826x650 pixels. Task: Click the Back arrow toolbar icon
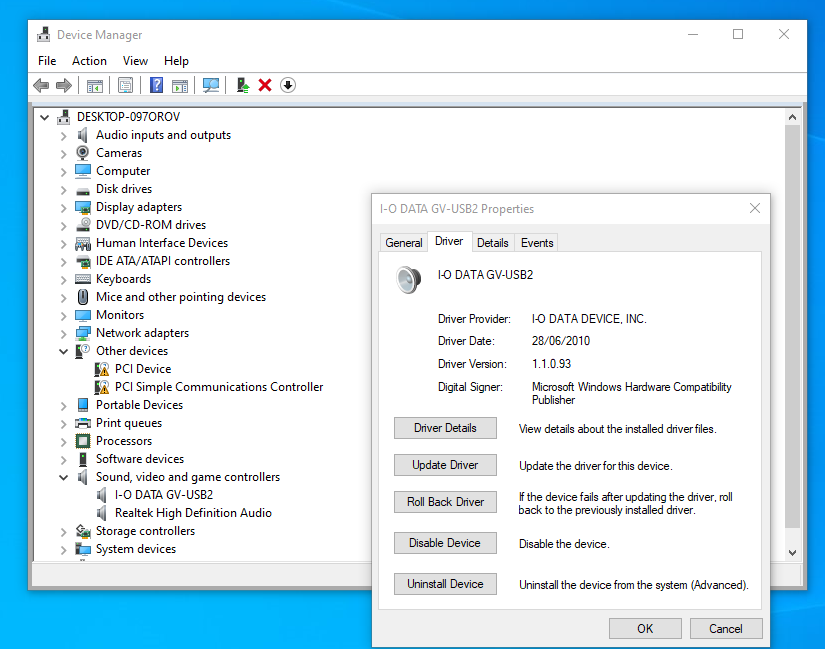[41, 85]
